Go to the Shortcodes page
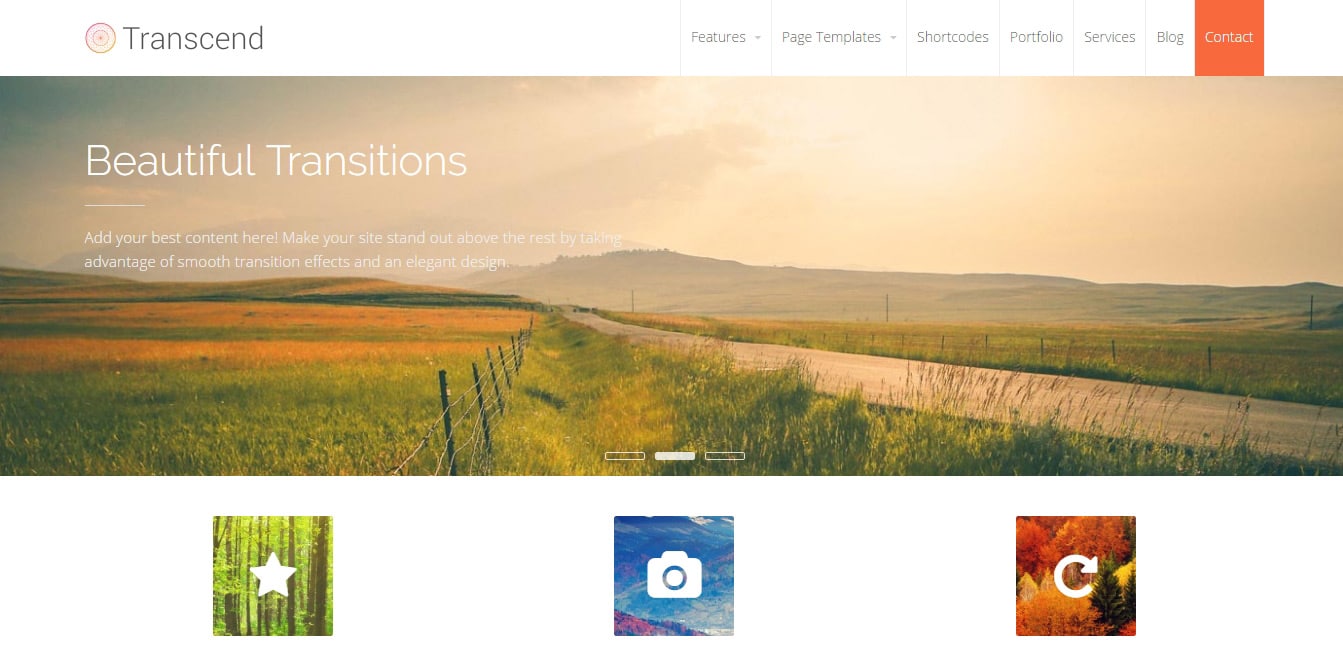Image resolution: width=1343 pixels, height=649 pixels. coord(953,37)
